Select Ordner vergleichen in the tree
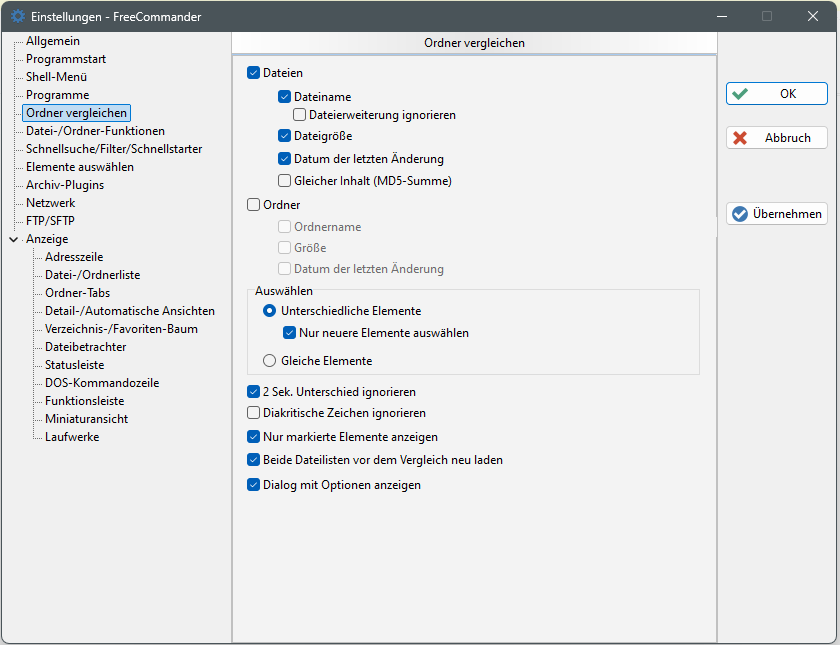Viewport: 840px width, 645px height. (77, 113)
